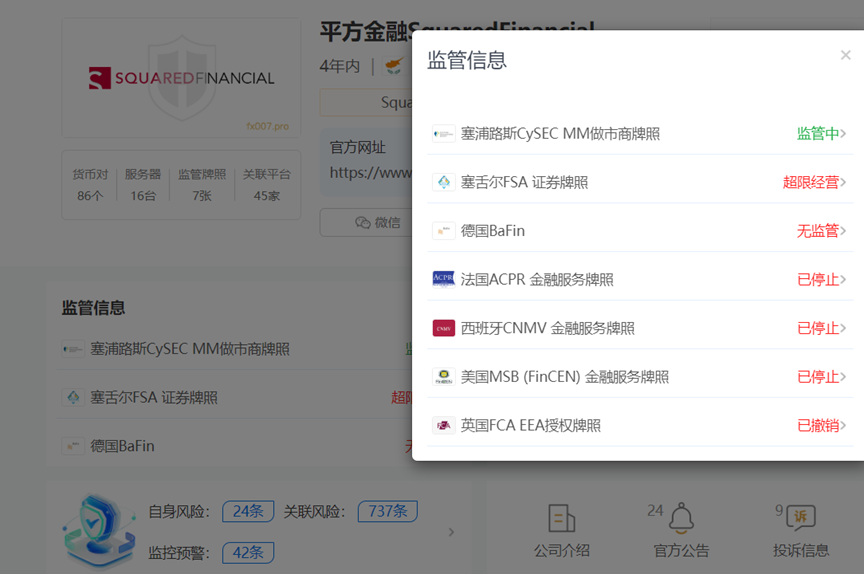
Task: Open 关联风险 737条 badge
Action: (x=388, y=511)
